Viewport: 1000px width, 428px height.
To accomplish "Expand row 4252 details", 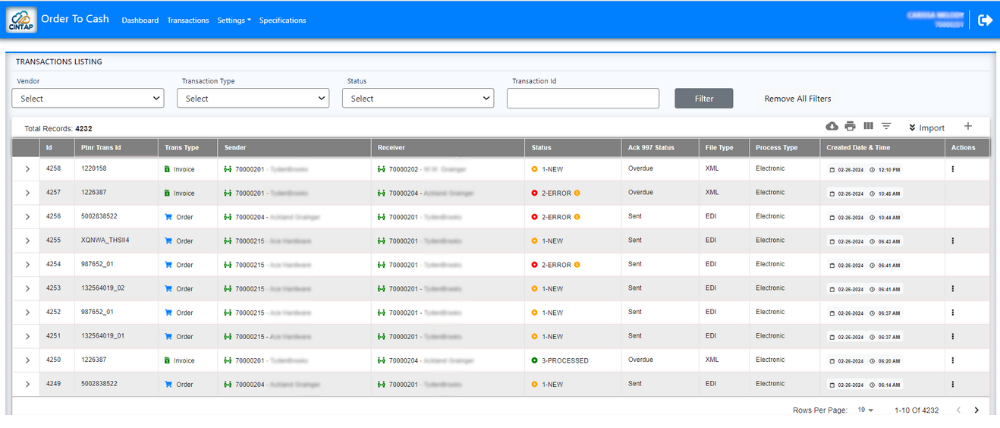I will click(x=27, y=313).
